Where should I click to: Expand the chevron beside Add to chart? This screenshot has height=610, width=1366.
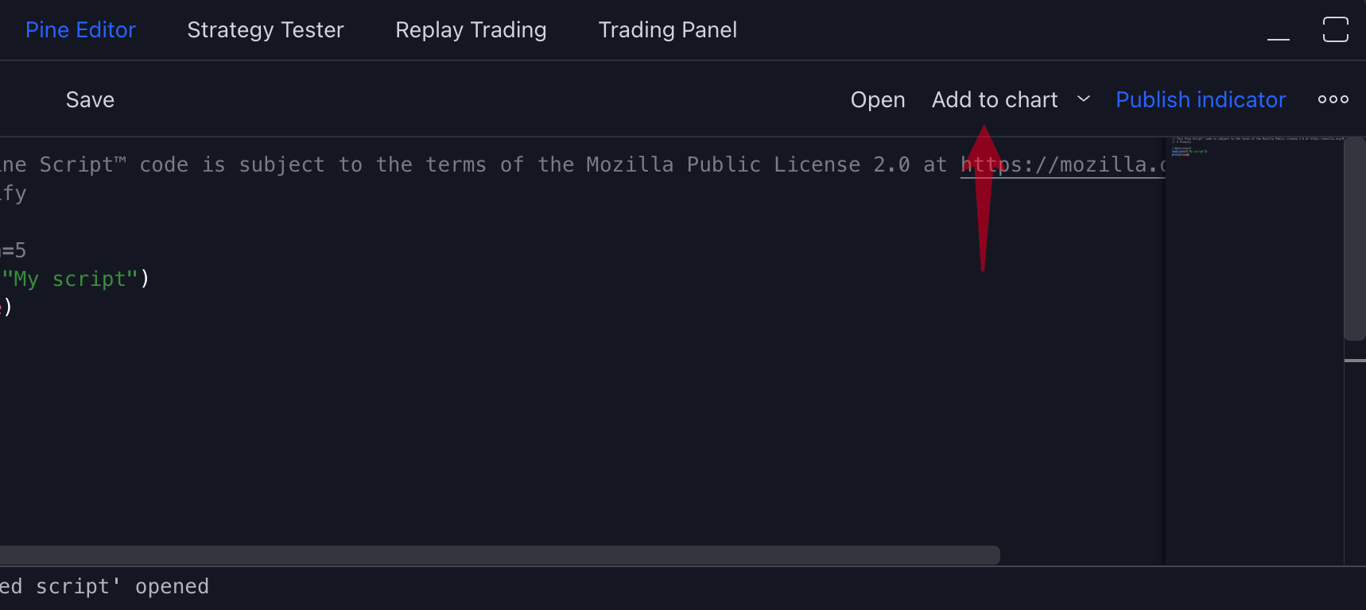click(x=1083, y=99)
